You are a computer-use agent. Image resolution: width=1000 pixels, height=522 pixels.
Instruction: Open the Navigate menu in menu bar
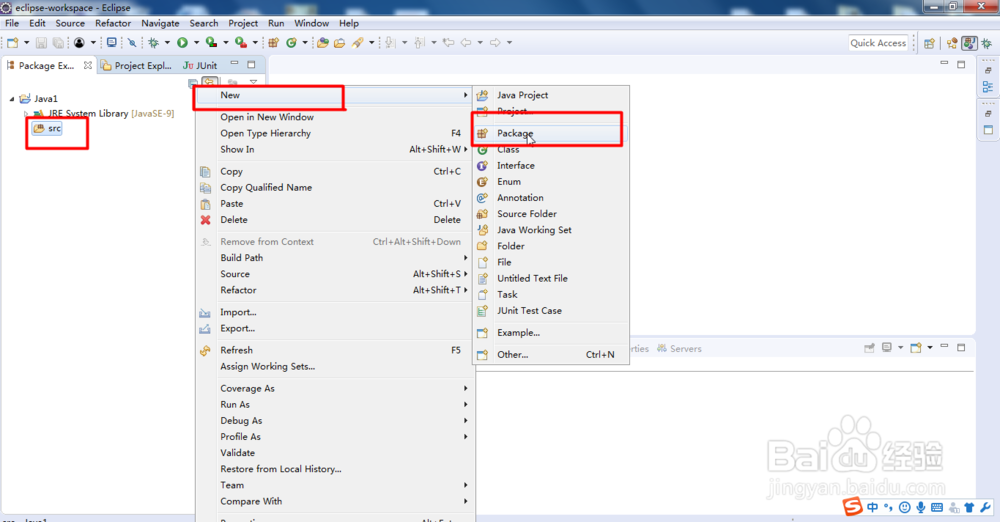tap(160, 23)
